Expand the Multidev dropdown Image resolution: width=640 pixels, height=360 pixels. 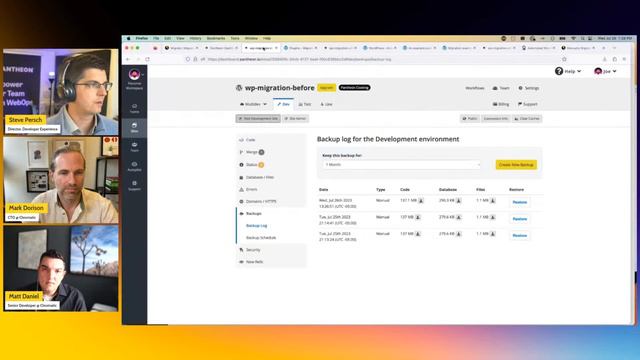coord(253,104)
